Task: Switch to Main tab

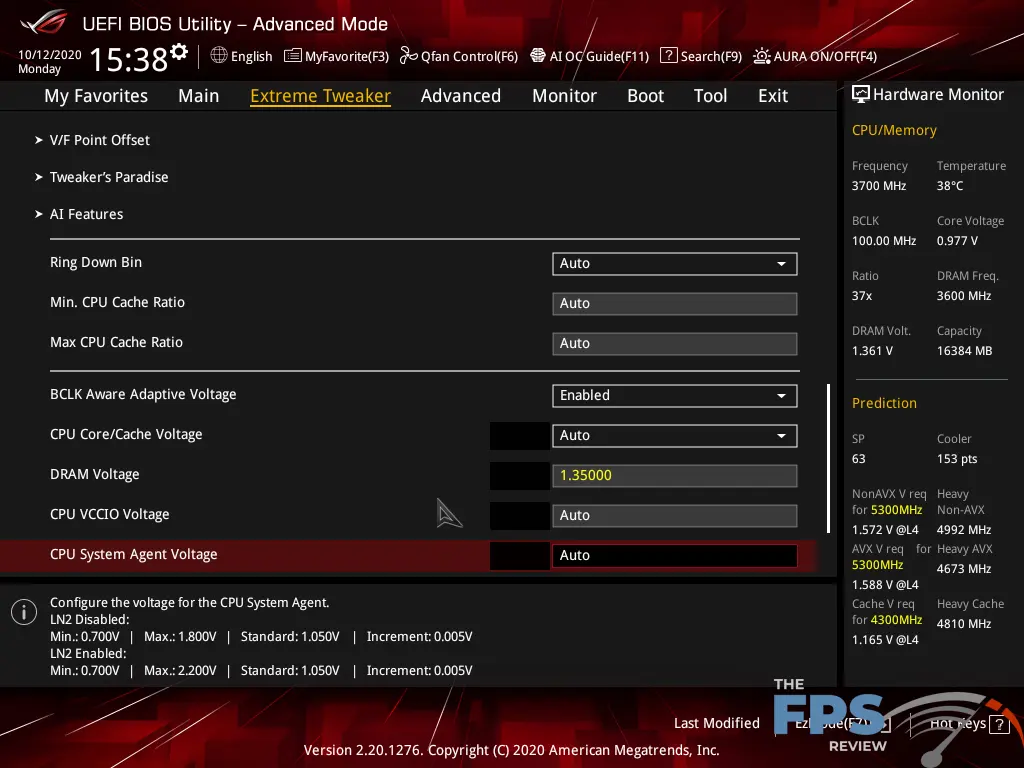Action: (199, 95)
